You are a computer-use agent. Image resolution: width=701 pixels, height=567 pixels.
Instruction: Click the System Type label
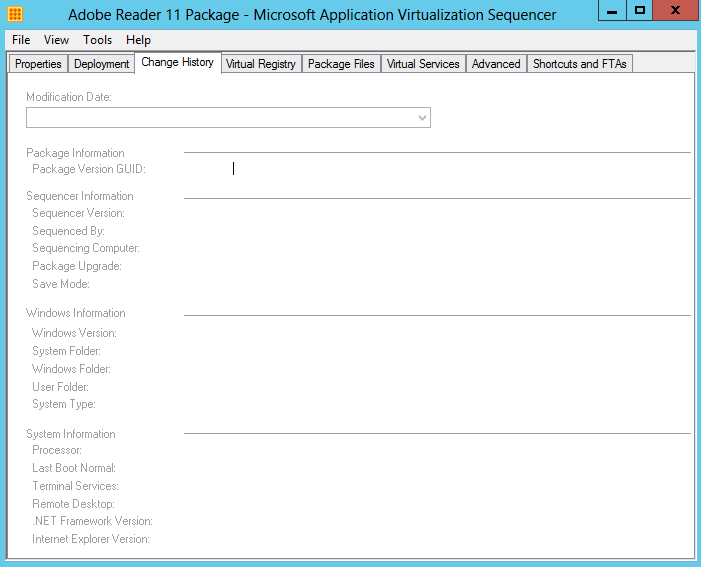click(64, 404)
